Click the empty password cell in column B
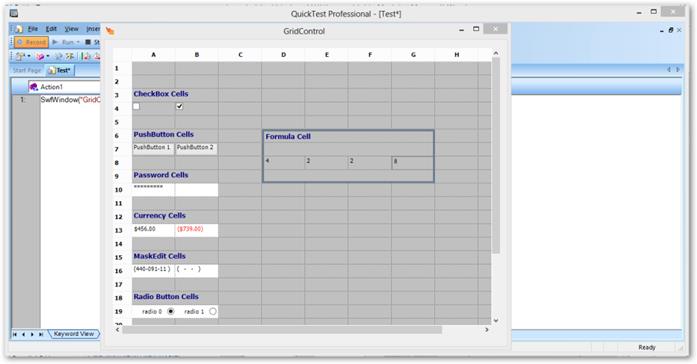 196,189
